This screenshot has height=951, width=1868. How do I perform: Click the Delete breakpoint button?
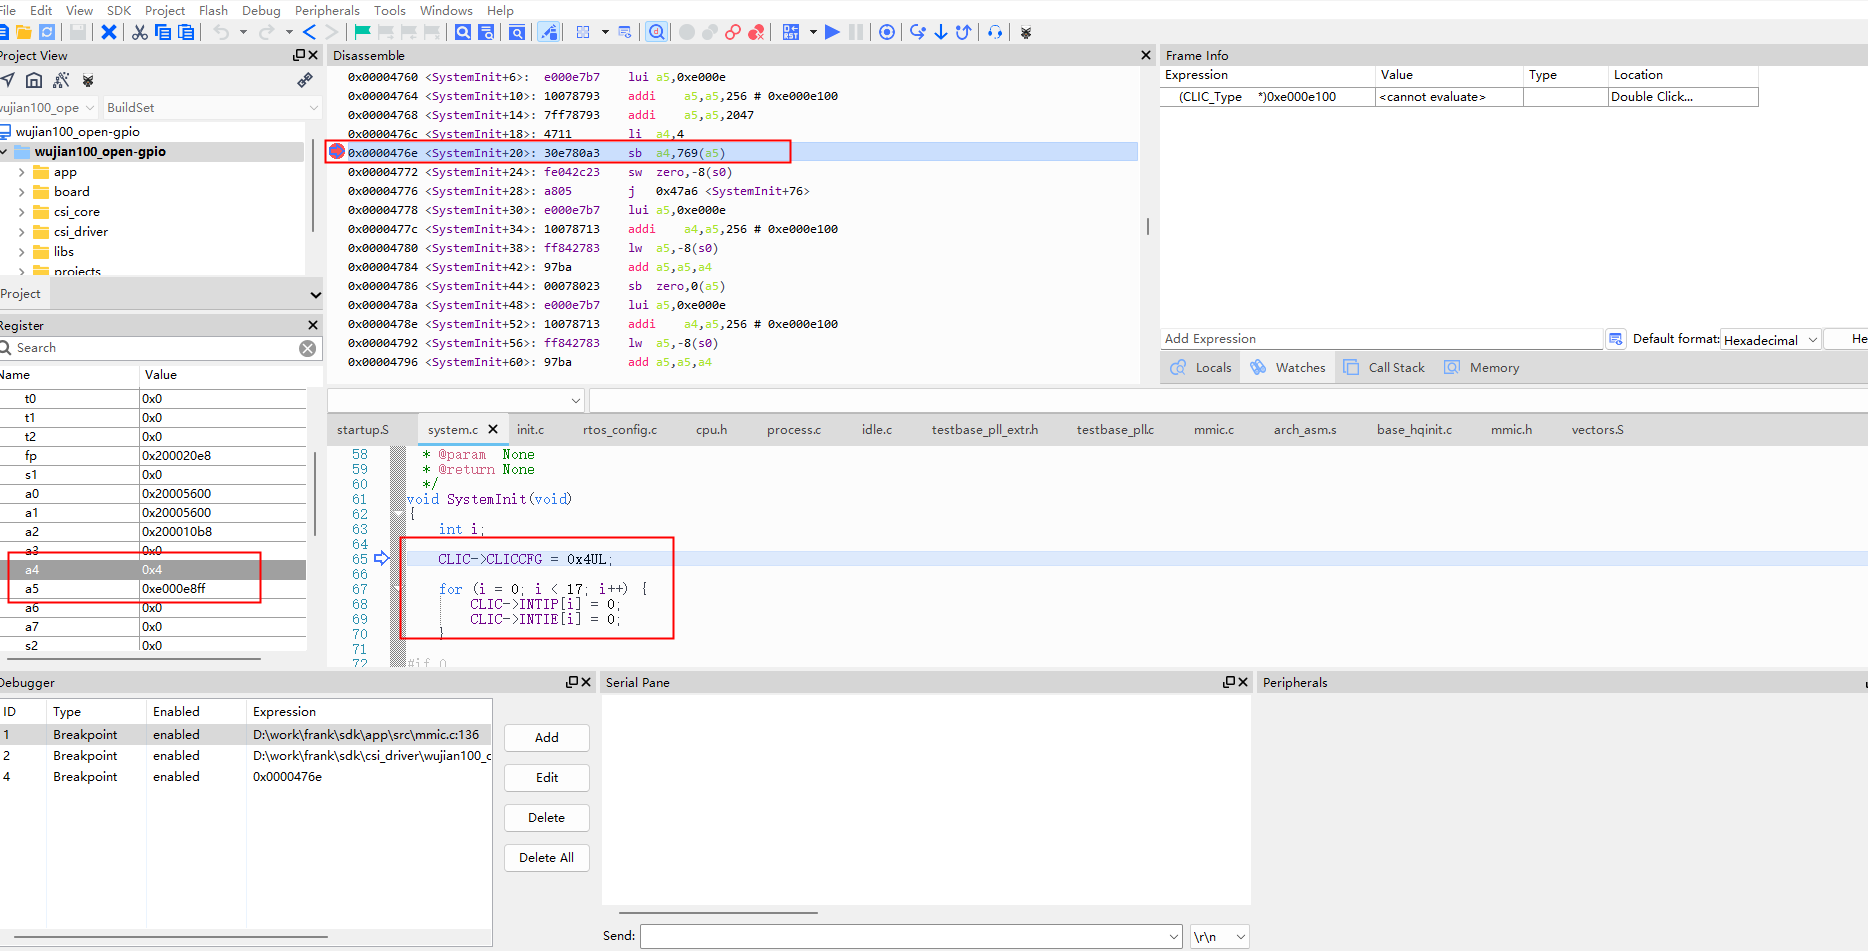[x=547, y=818]
